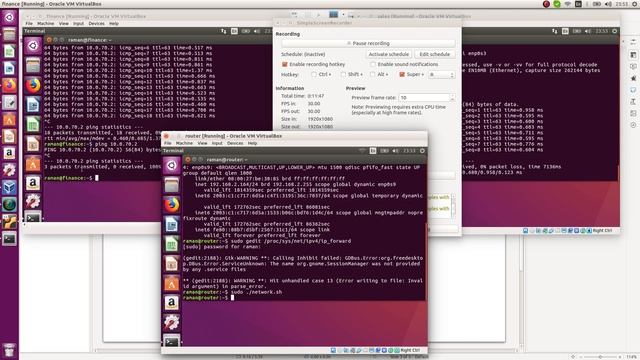Open Terminal icon in the finance VM launcher

point(33,218)
